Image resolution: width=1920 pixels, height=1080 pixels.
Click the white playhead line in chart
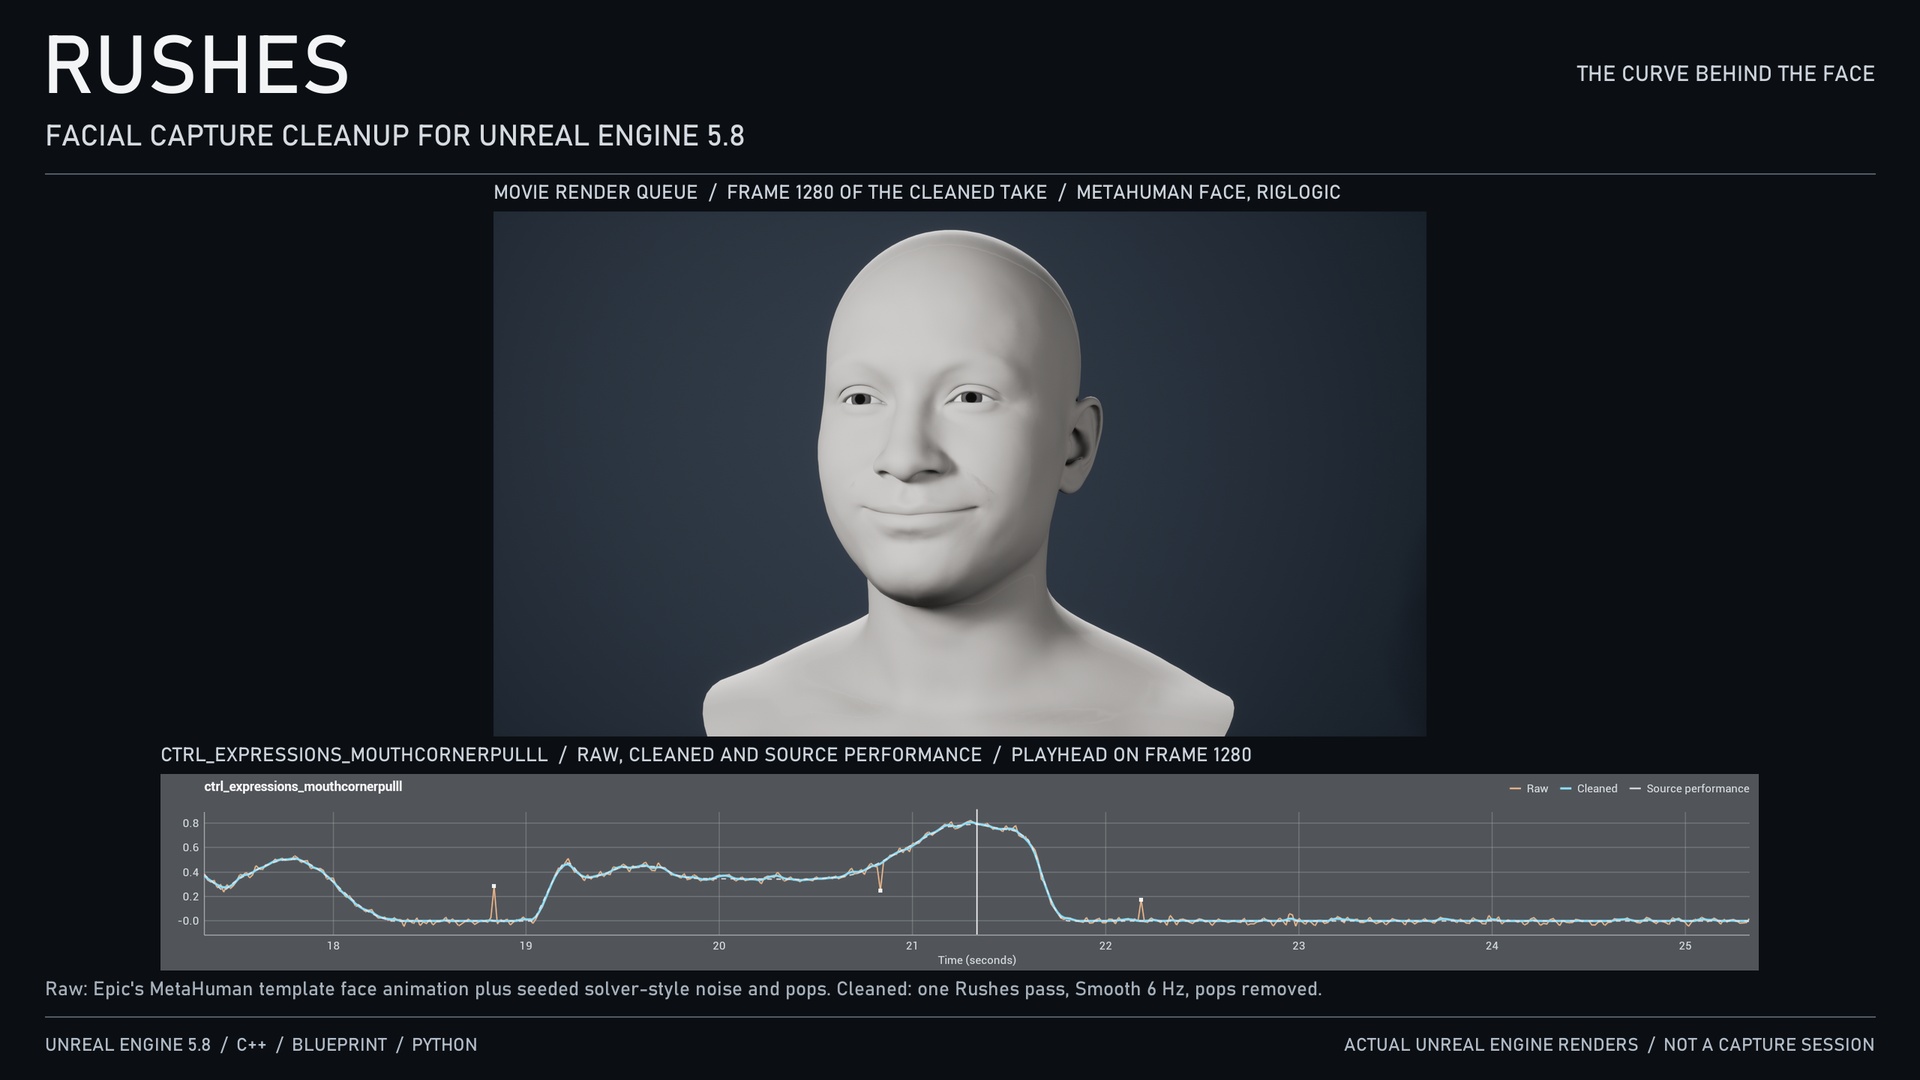pyautogui.click(x=977, y=872)
